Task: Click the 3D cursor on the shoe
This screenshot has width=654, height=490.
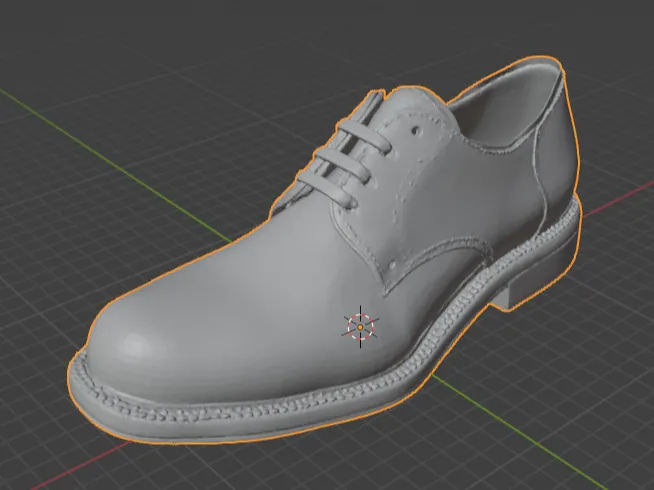Action: 360,327
